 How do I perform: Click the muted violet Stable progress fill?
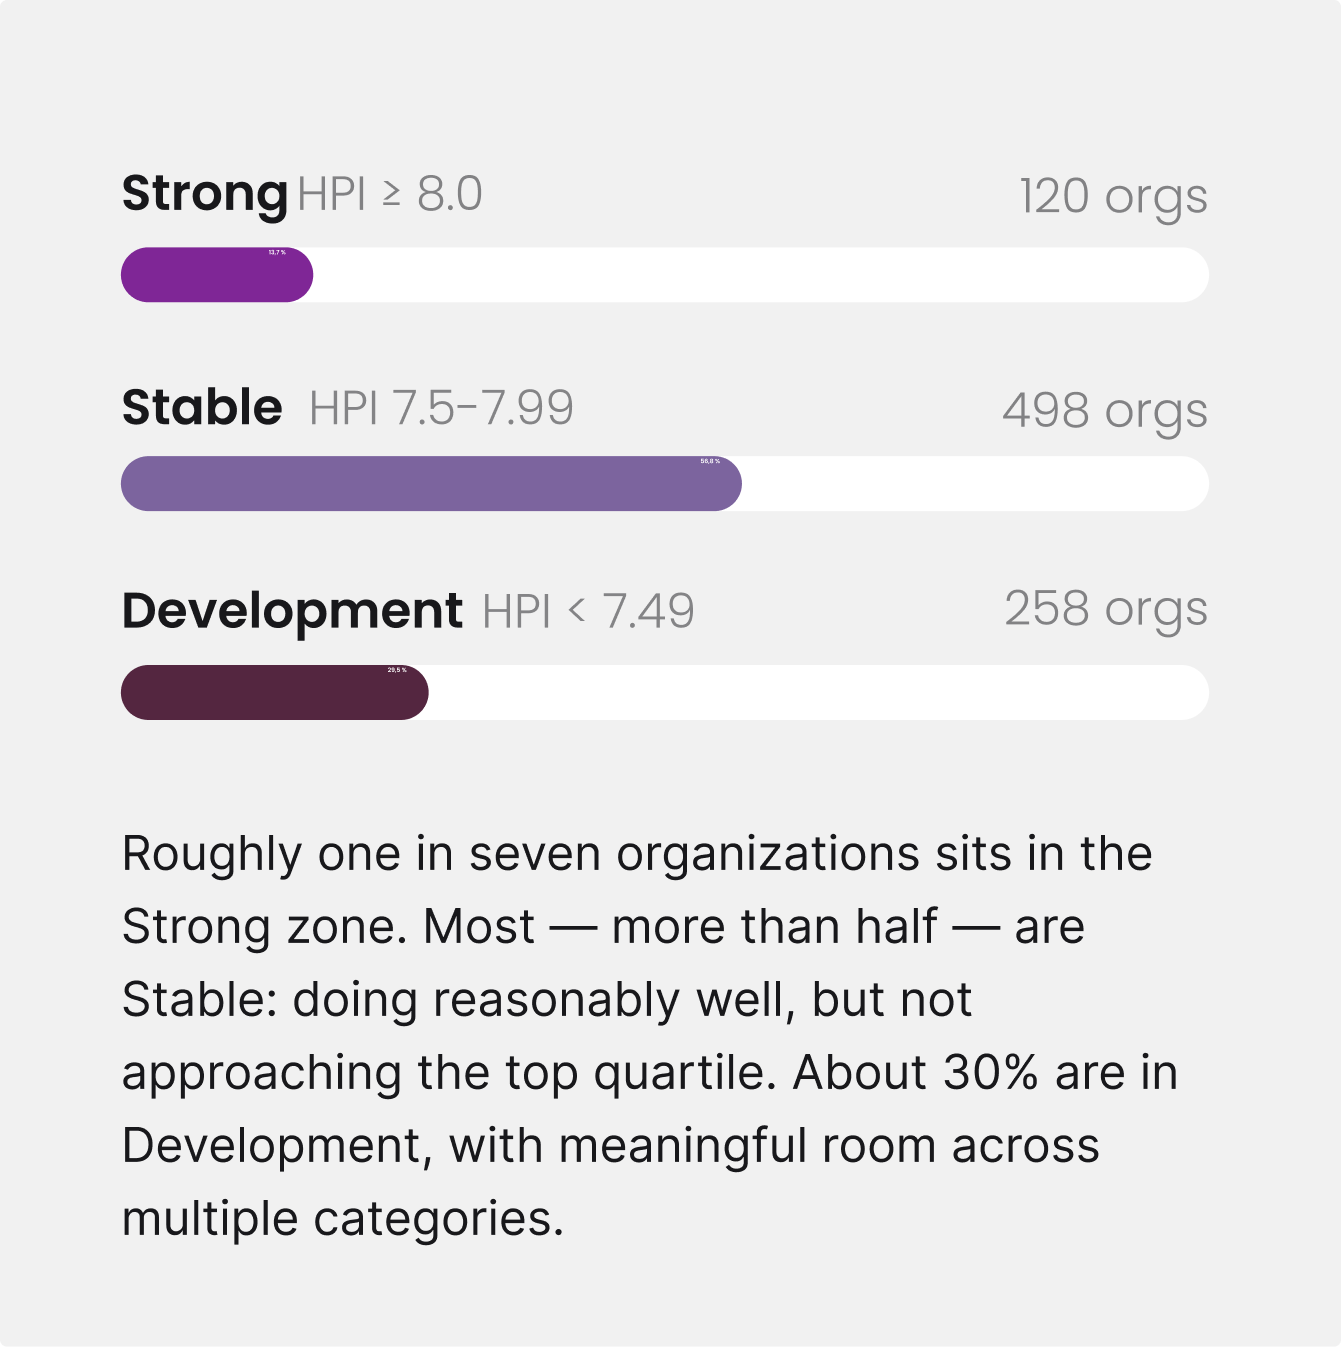click(431, 484)
